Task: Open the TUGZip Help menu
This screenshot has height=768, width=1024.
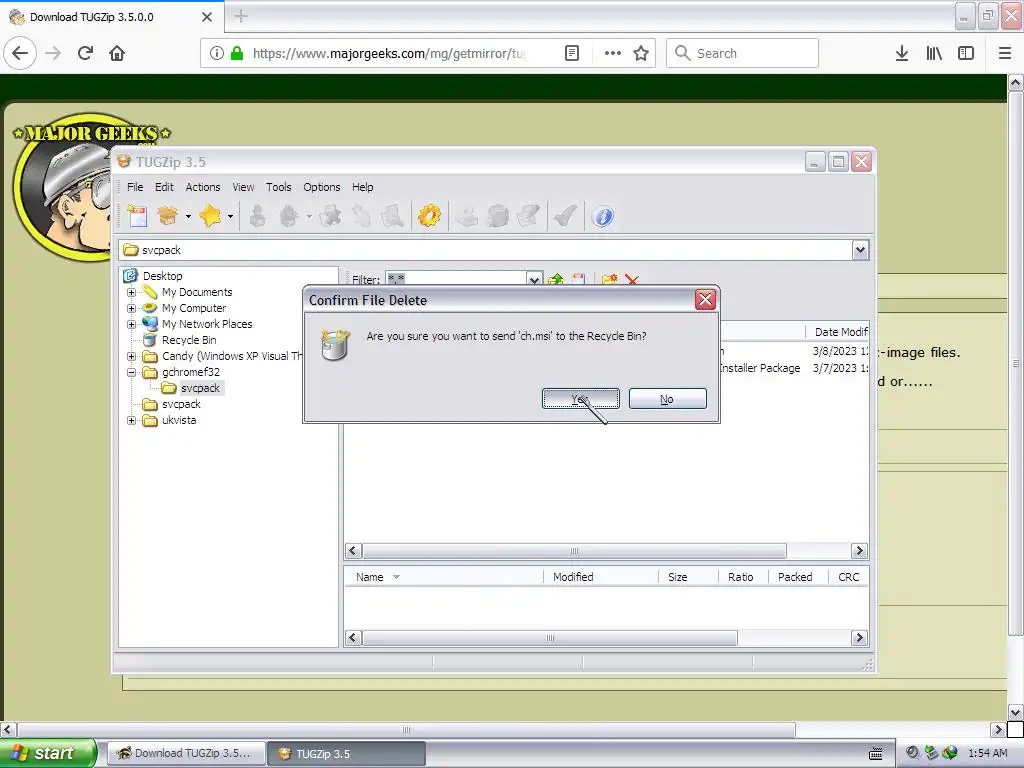Action: tap(362, 187)
